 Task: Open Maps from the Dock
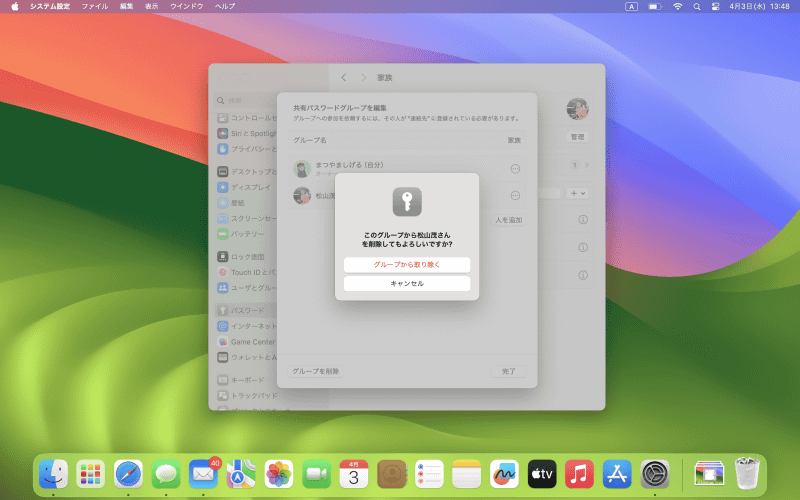[x=241, y=474]
